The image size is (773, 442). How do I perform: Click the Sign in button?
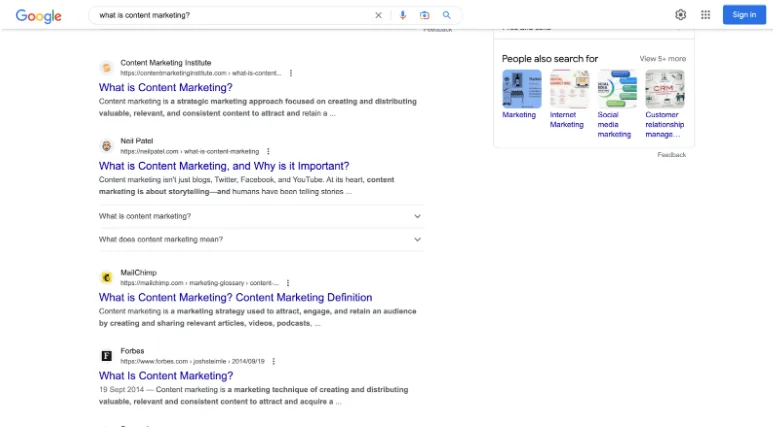(744, 15)
